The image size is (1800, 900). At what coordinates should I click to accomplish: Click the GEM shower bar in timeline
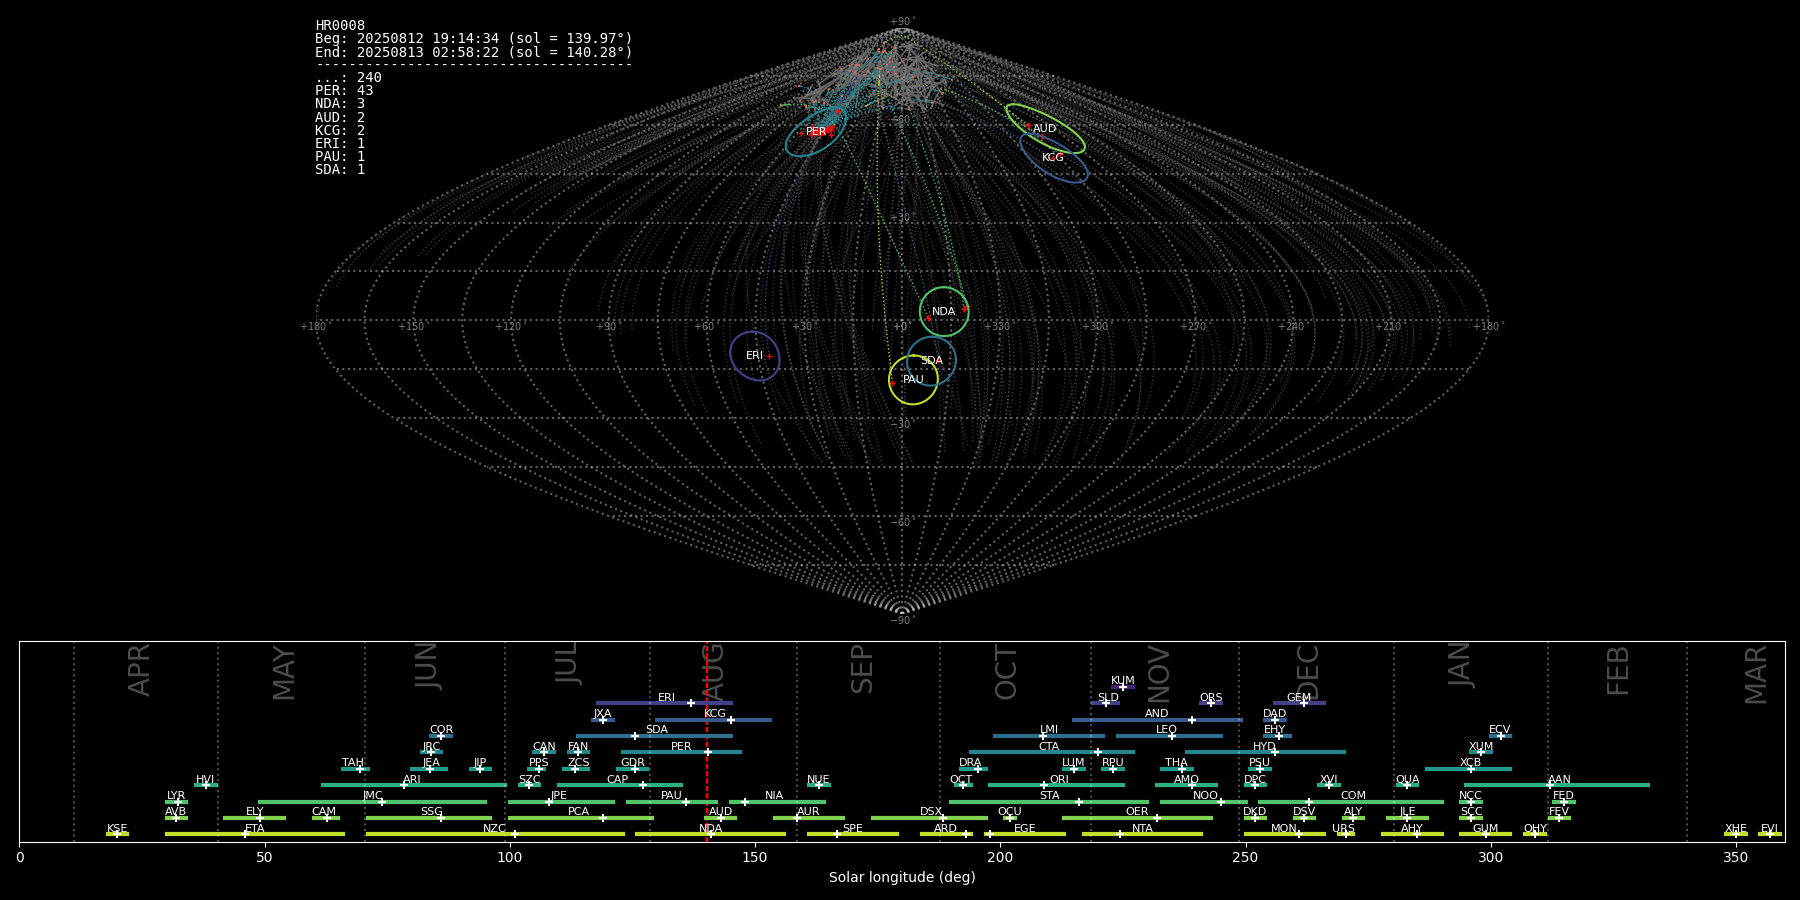click(1299, 703)
